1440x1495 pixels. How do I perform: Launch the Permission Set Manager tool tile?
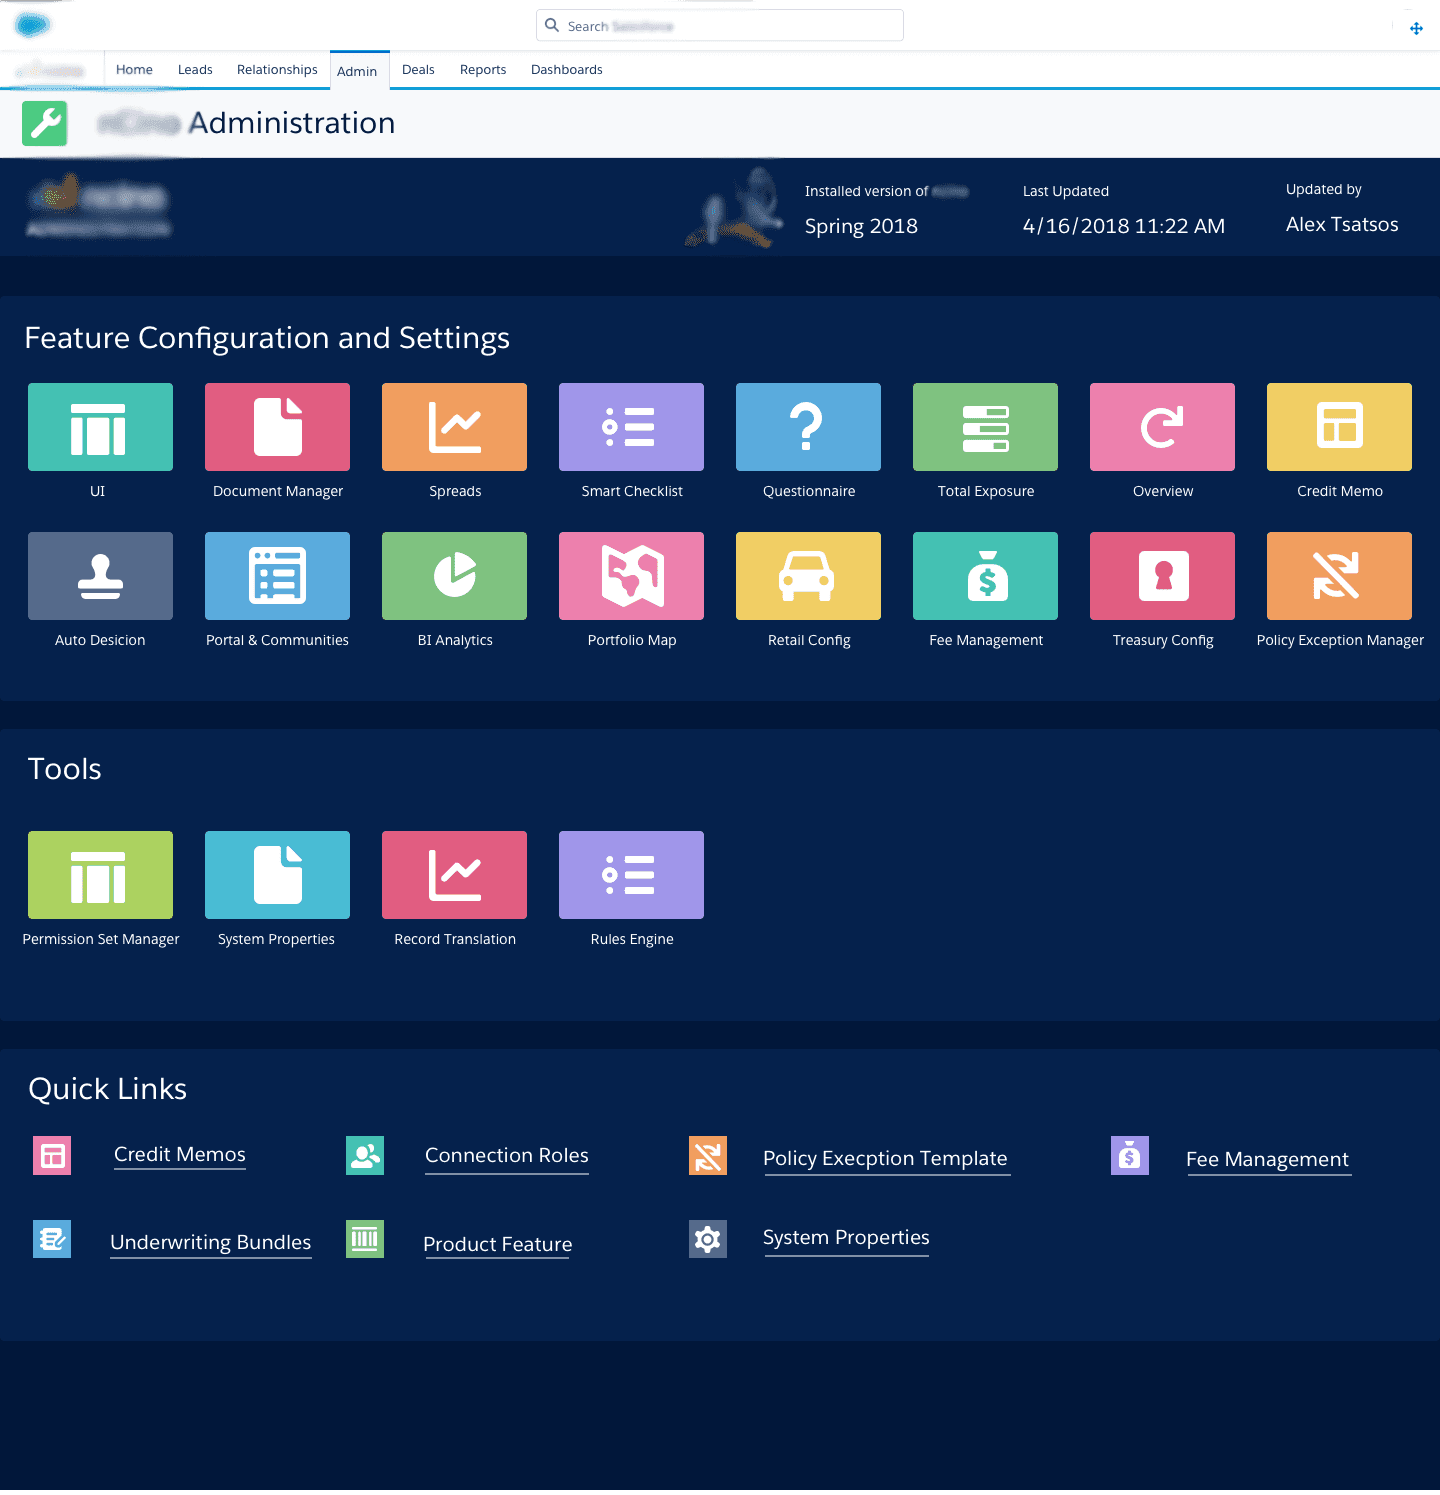(100, 875)
